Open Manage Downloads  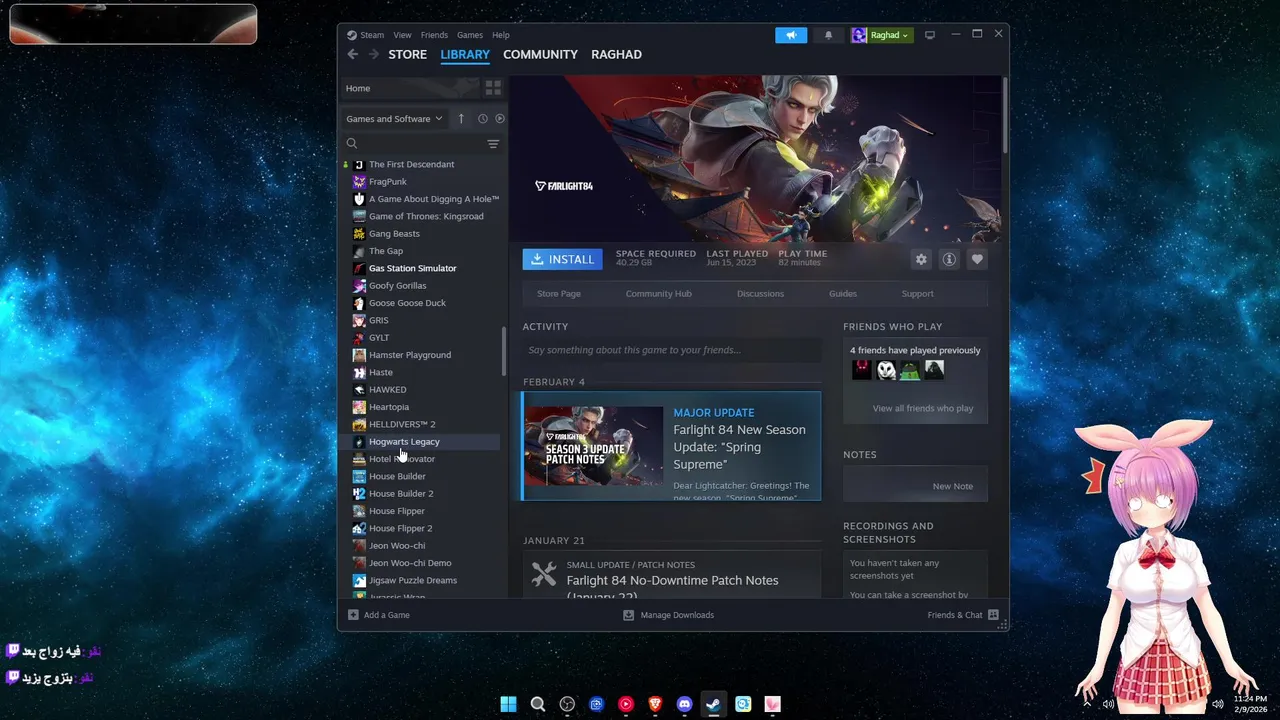tap(668, 615)
